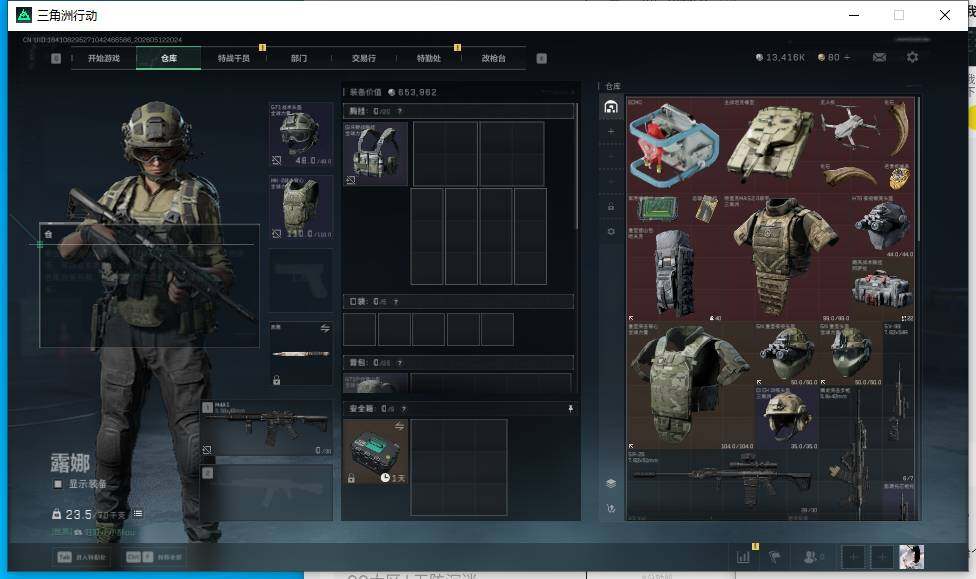This screenshot has height=579, width=976.
Task: Go to the 交易行 tab
Action: point(364,59)
